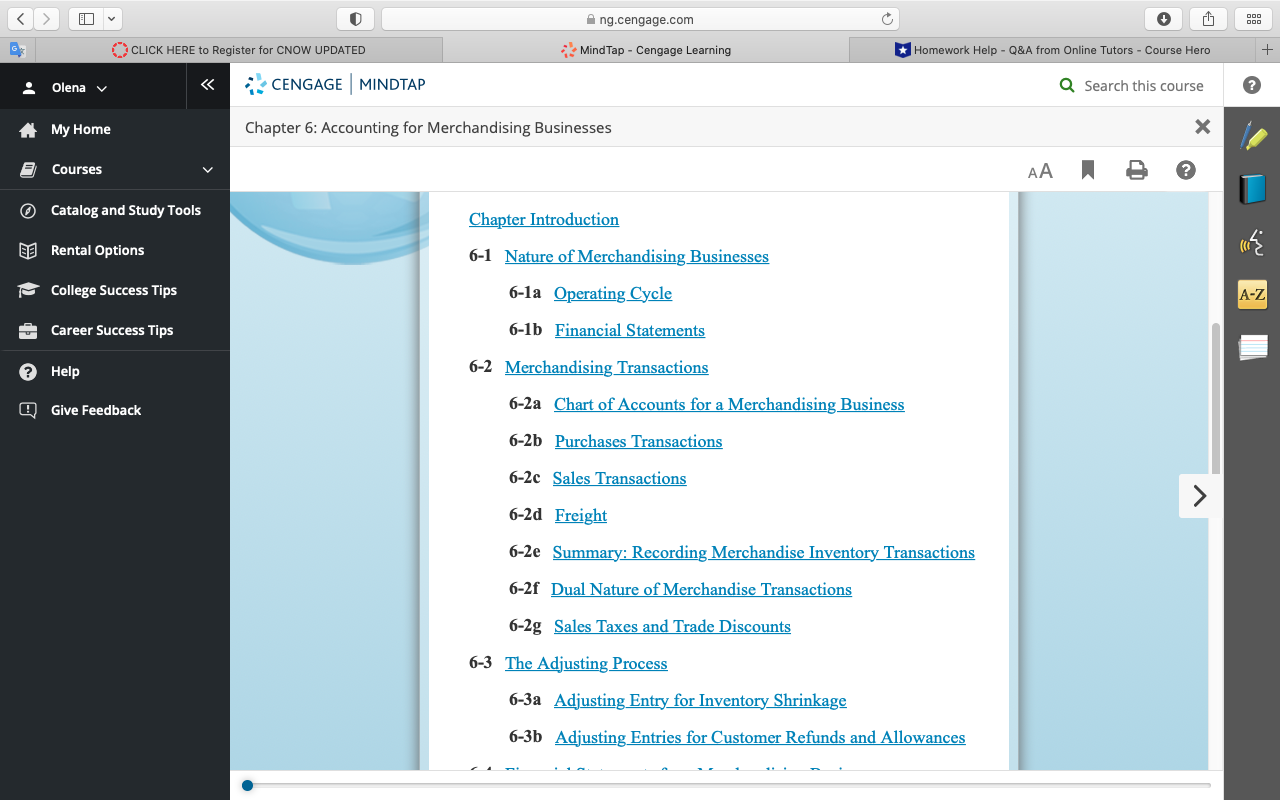The height and width of the screenshot is (800, 1280).
Task: Click the reading progress slider handle
Action: [x=247, y=785]
